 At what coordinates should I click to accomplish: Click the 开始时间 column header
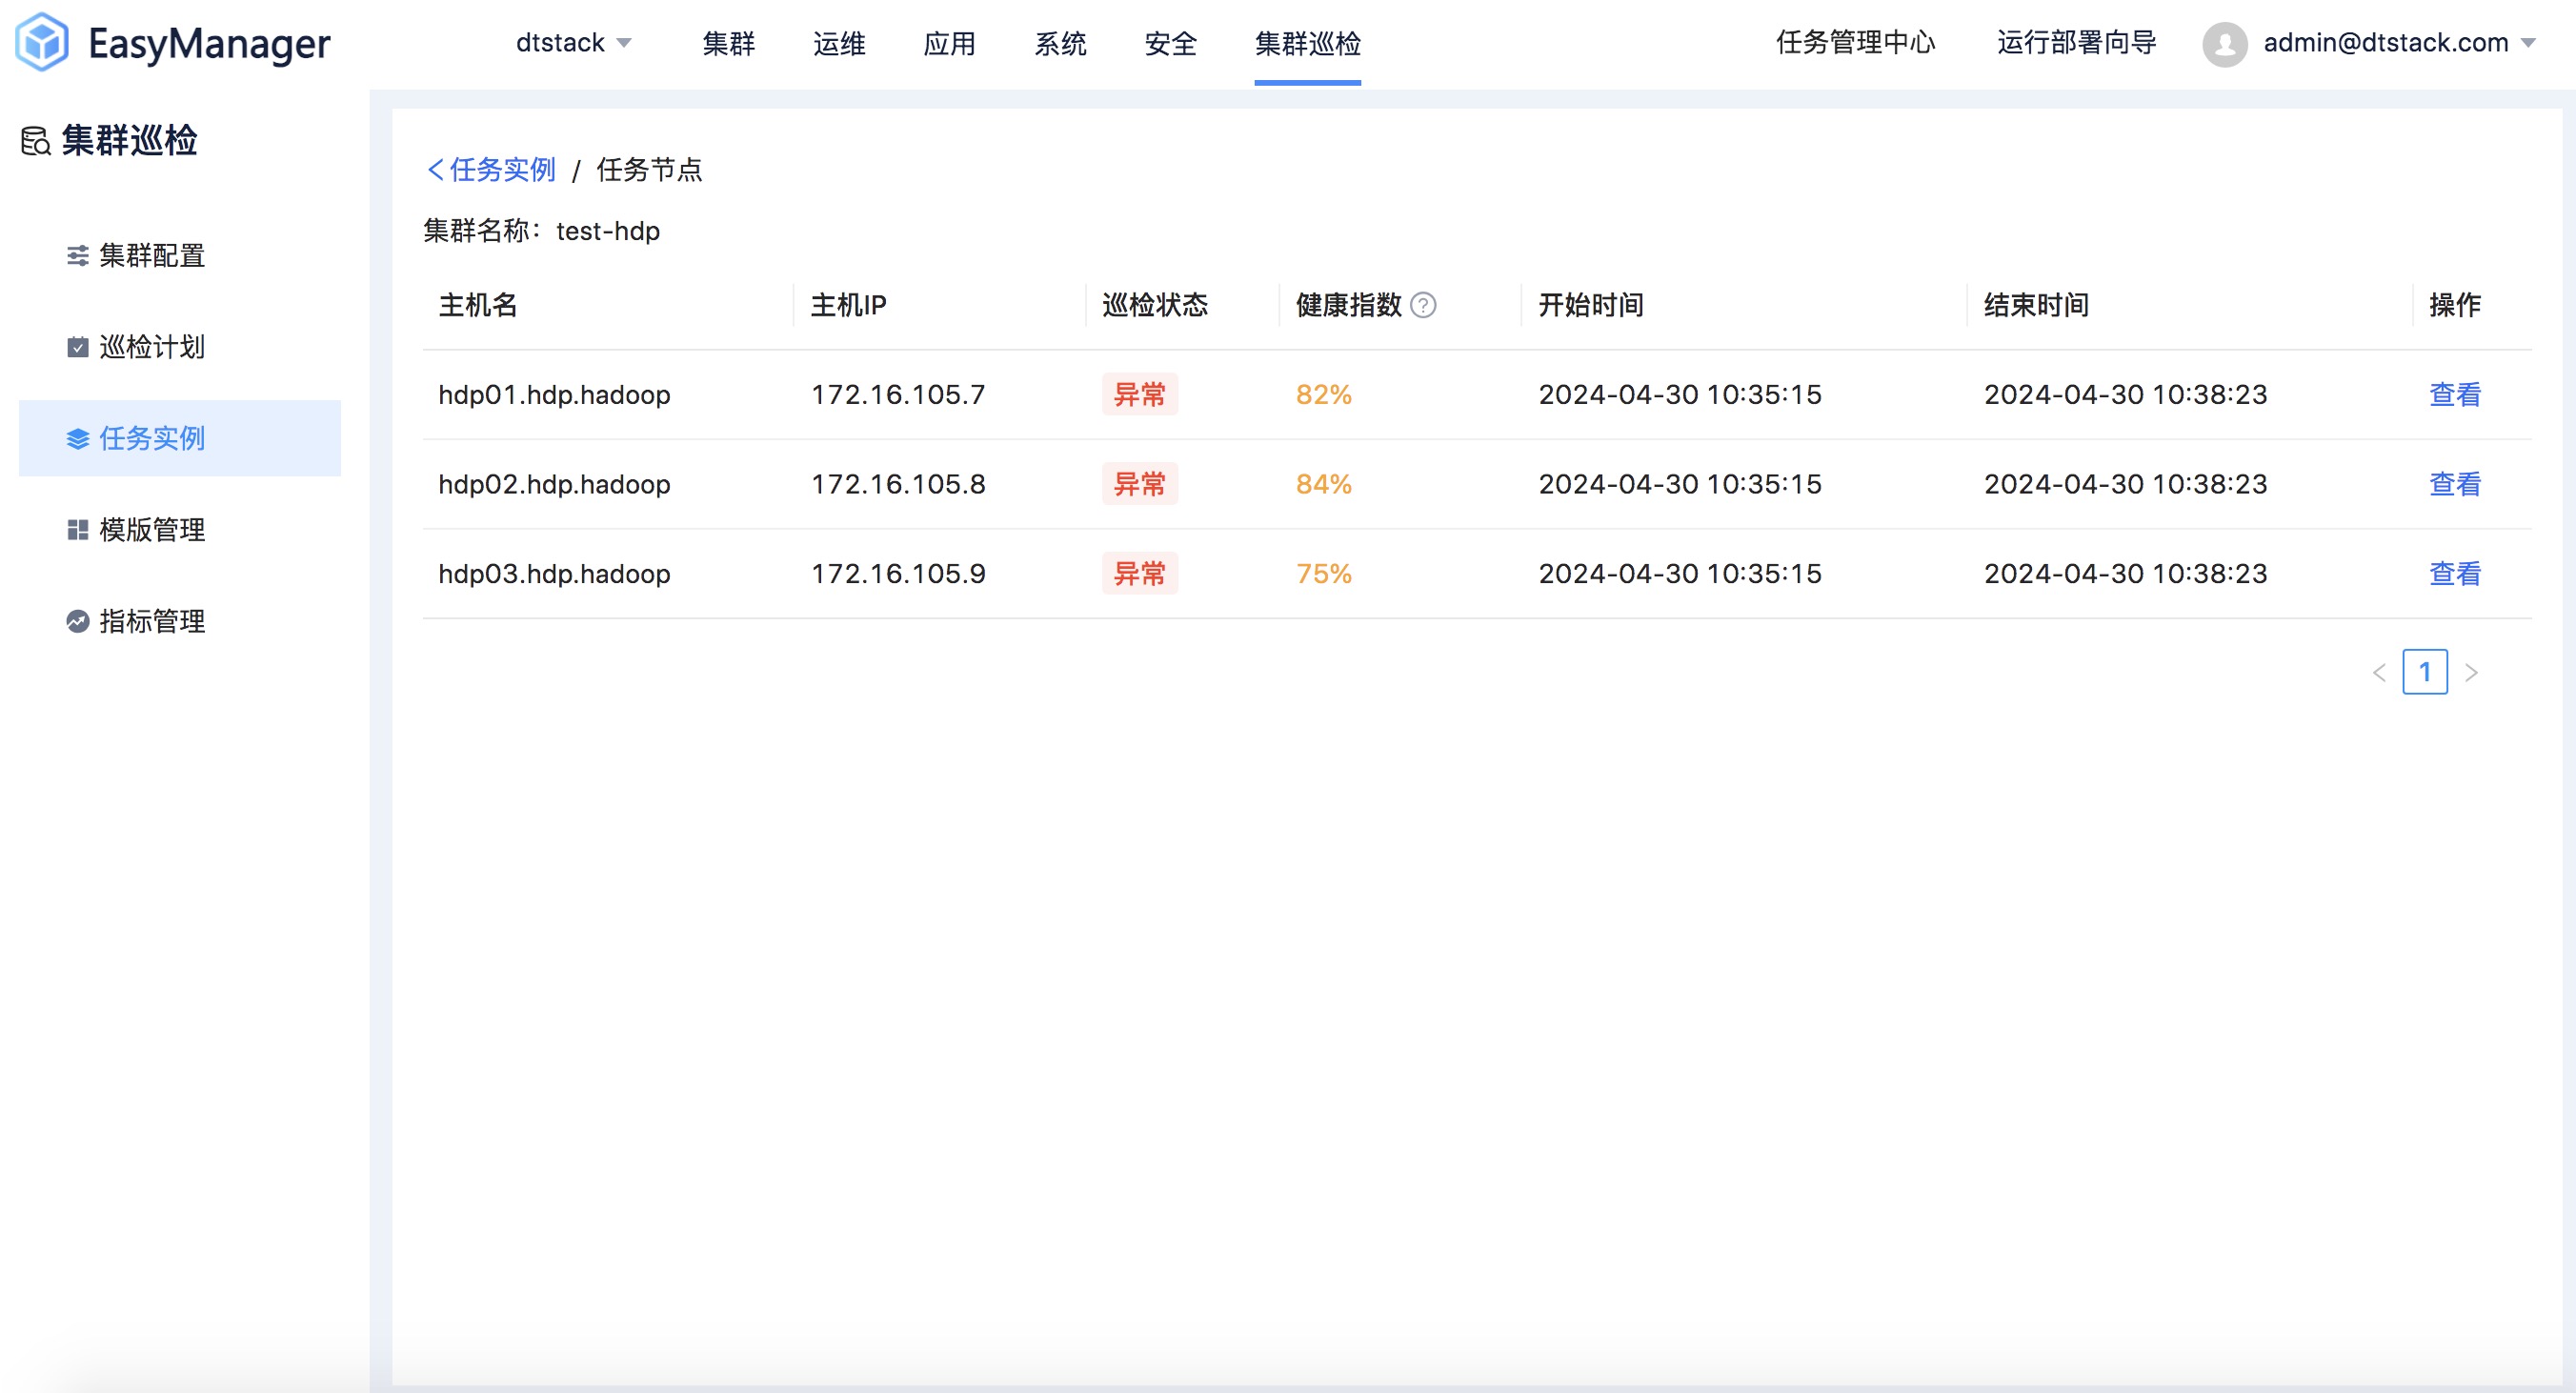tap(1591, 305)
